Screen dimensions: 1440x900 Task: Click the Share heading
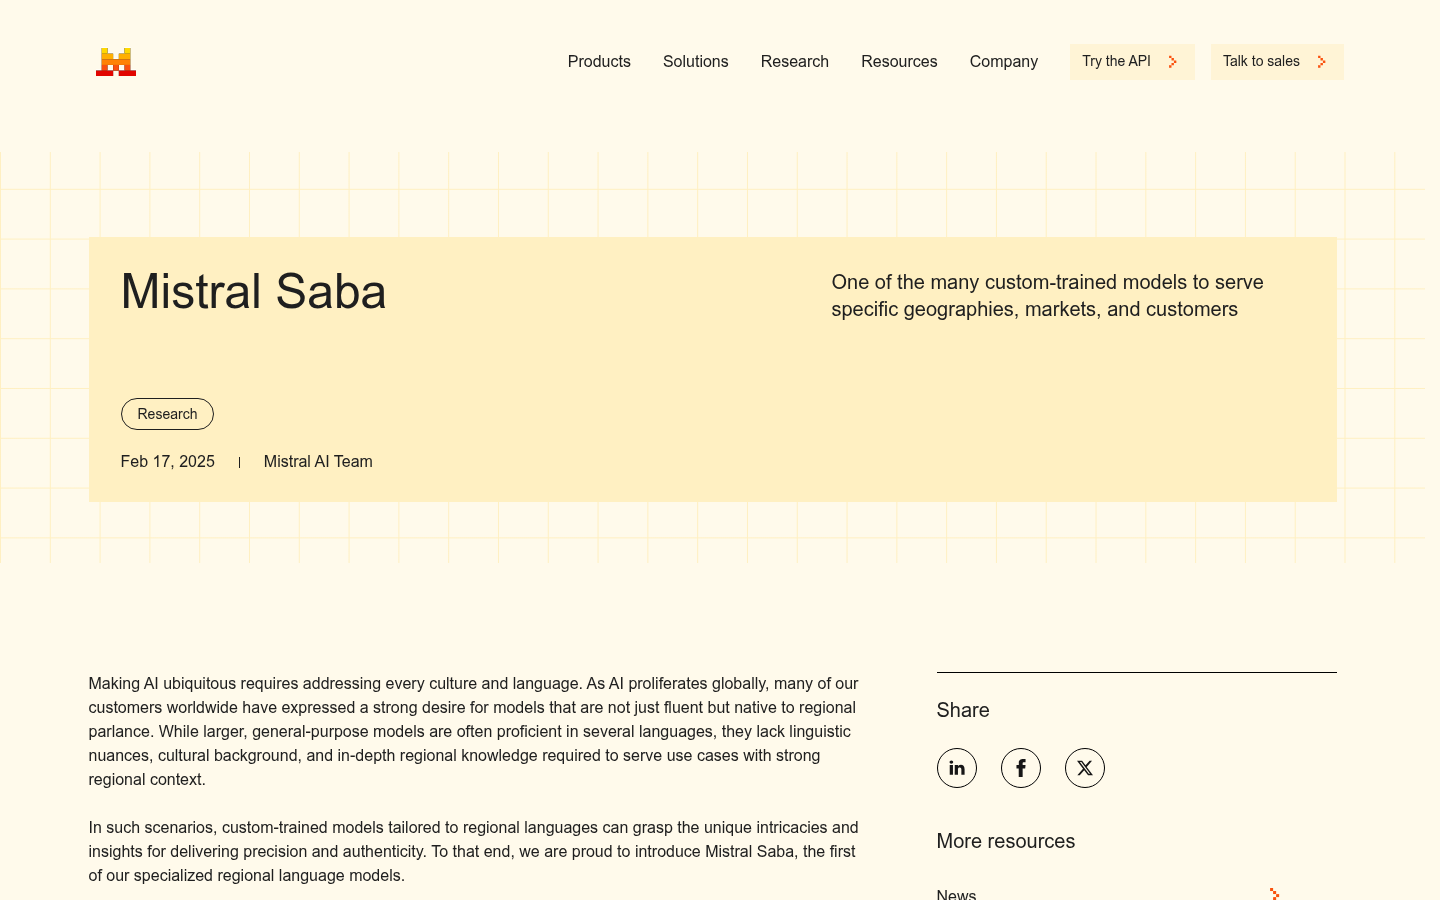pos(963,710)
